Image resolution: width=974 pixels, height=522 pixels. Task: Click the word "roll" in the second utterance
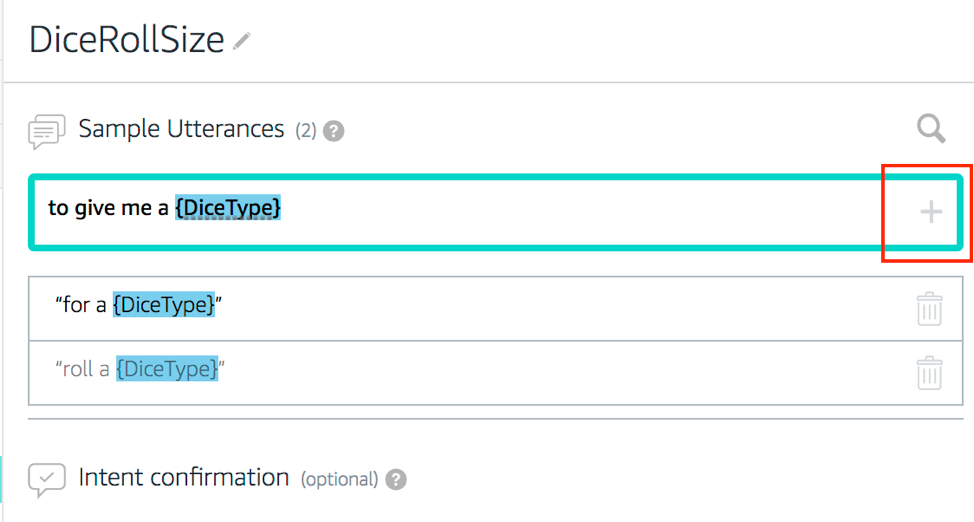pyautogui.click(x=78, y=368)
